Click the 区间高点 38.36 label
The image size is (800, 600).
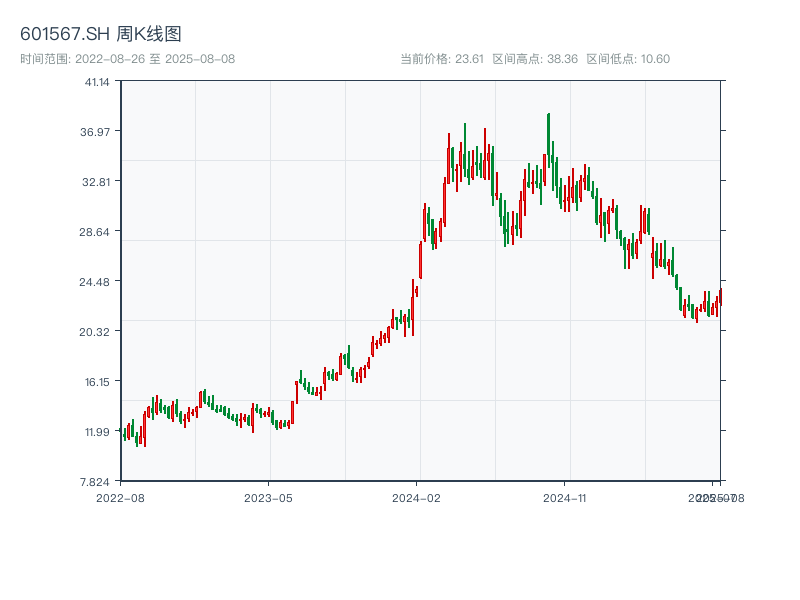click(x=535, y=59)
